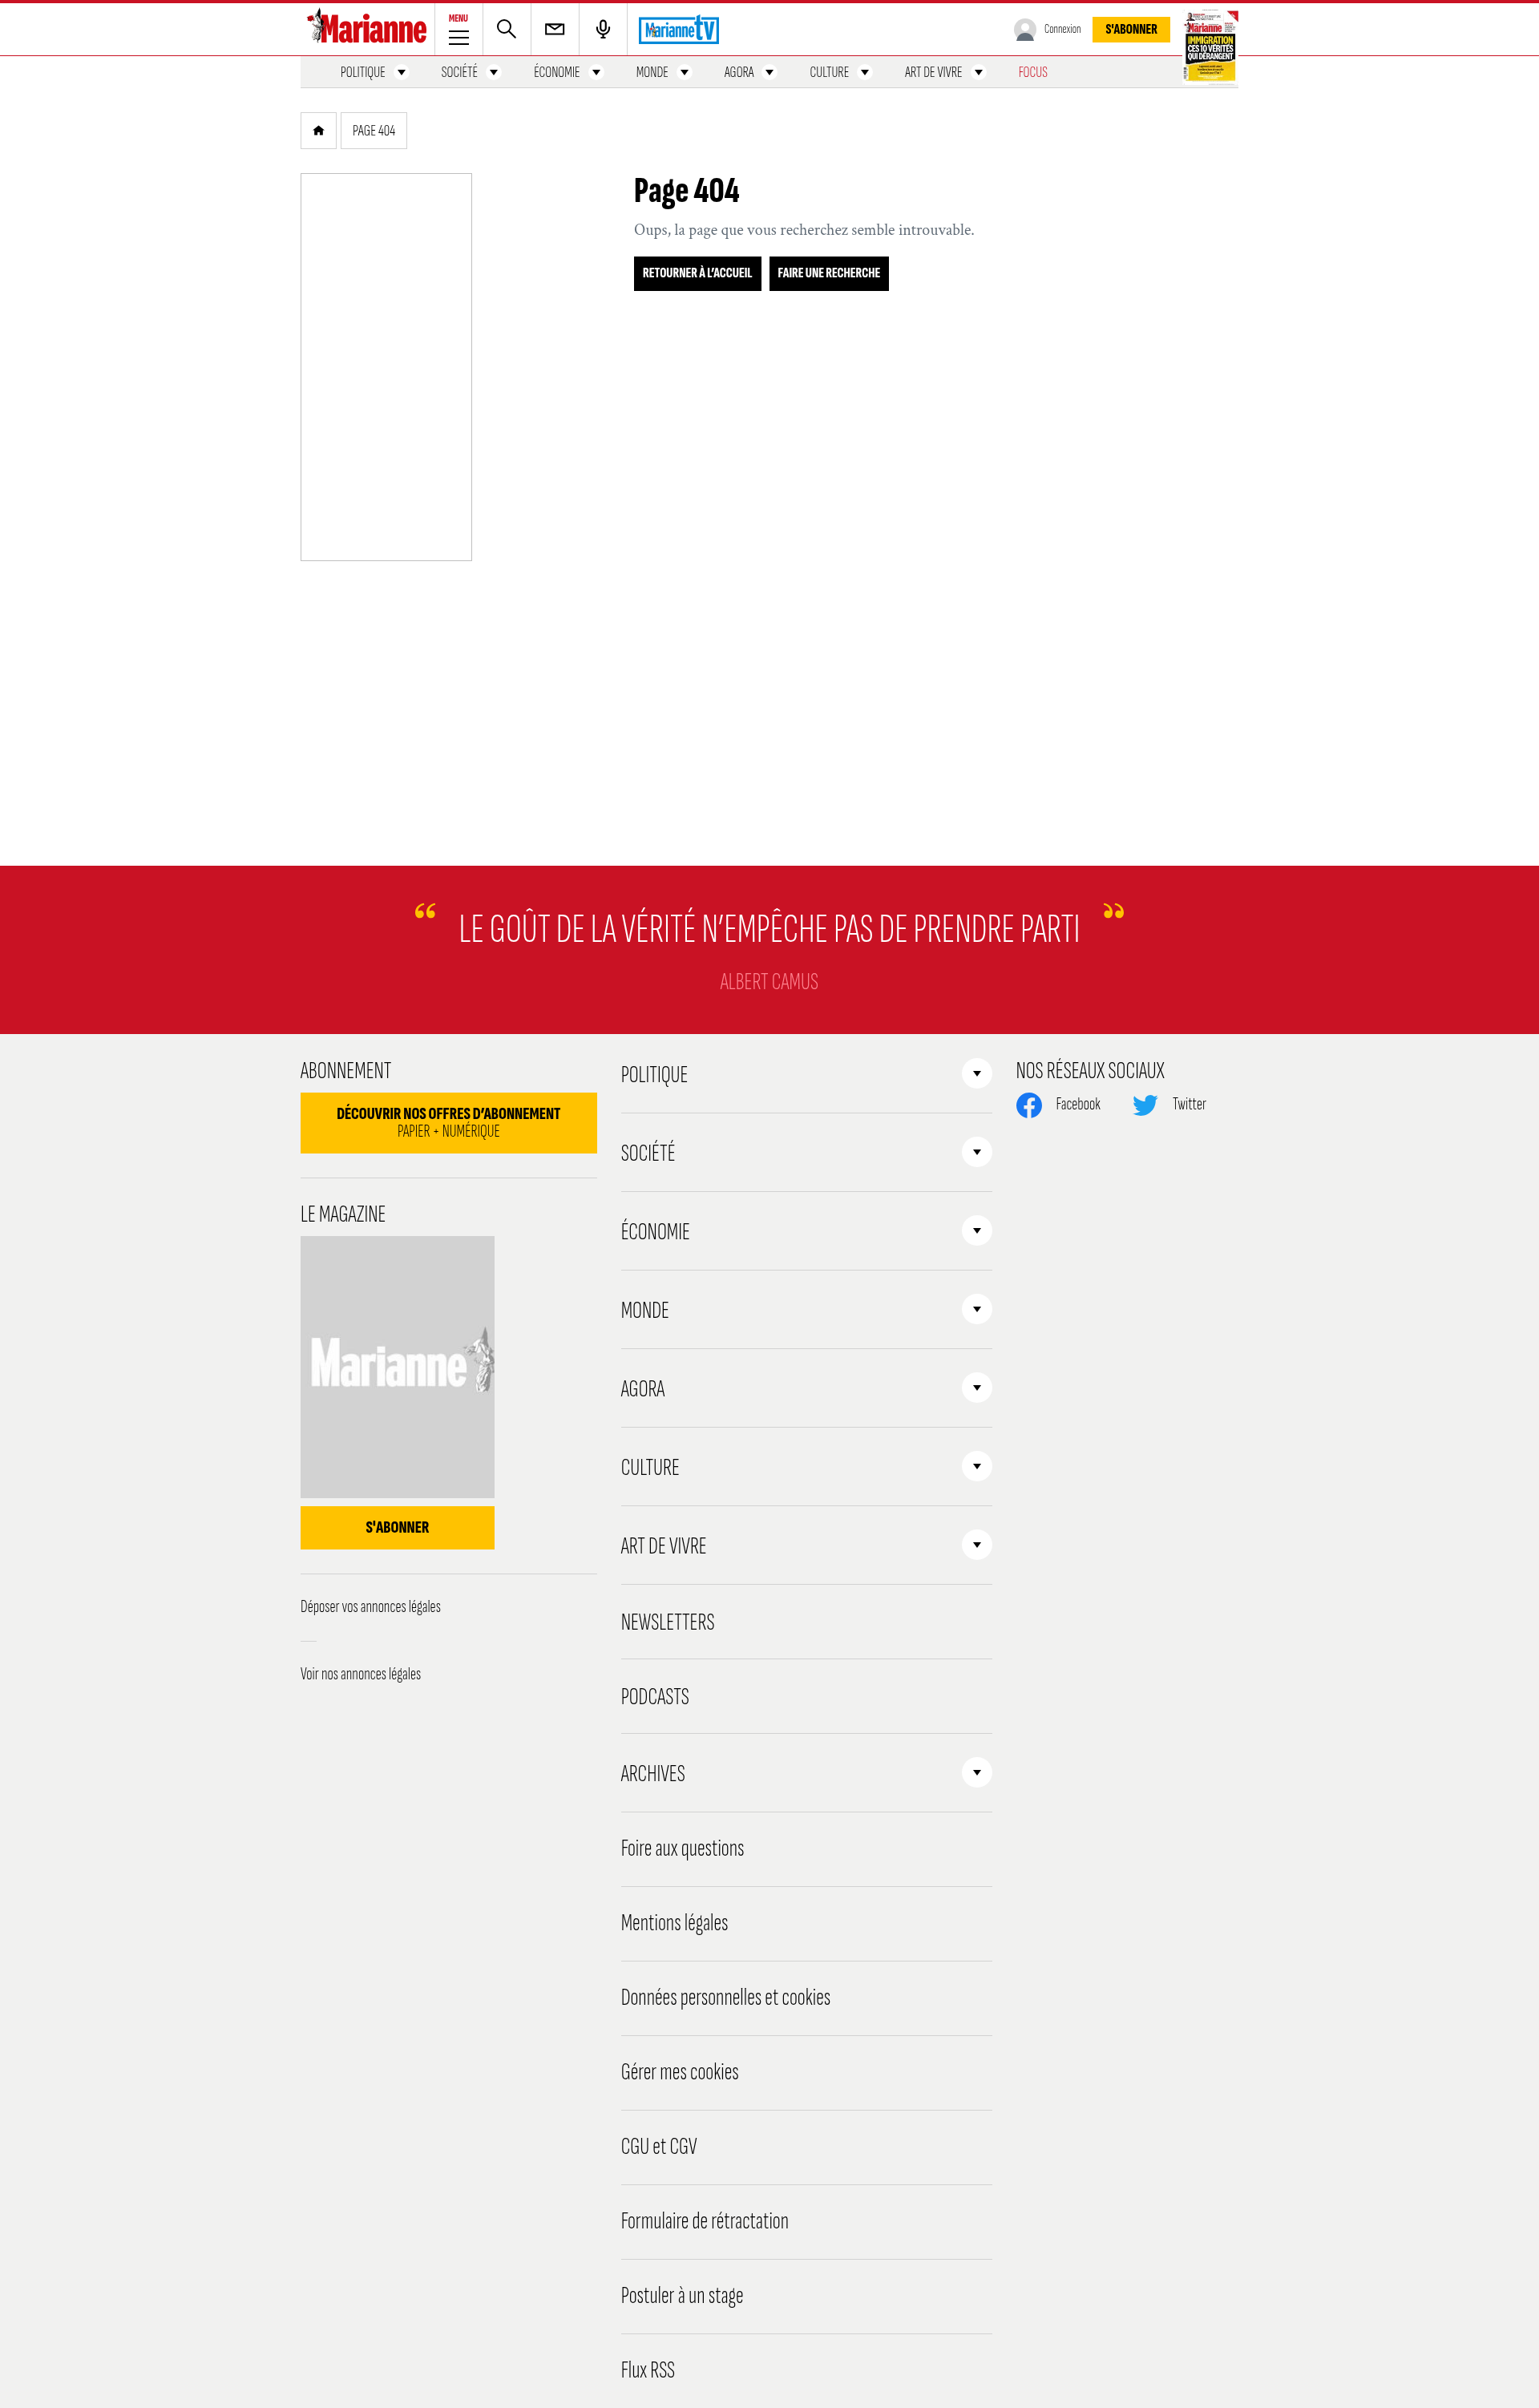Open the newsletter envelope icon
The height and width of the screenshot is (2408, 1539).
point(554,29)
